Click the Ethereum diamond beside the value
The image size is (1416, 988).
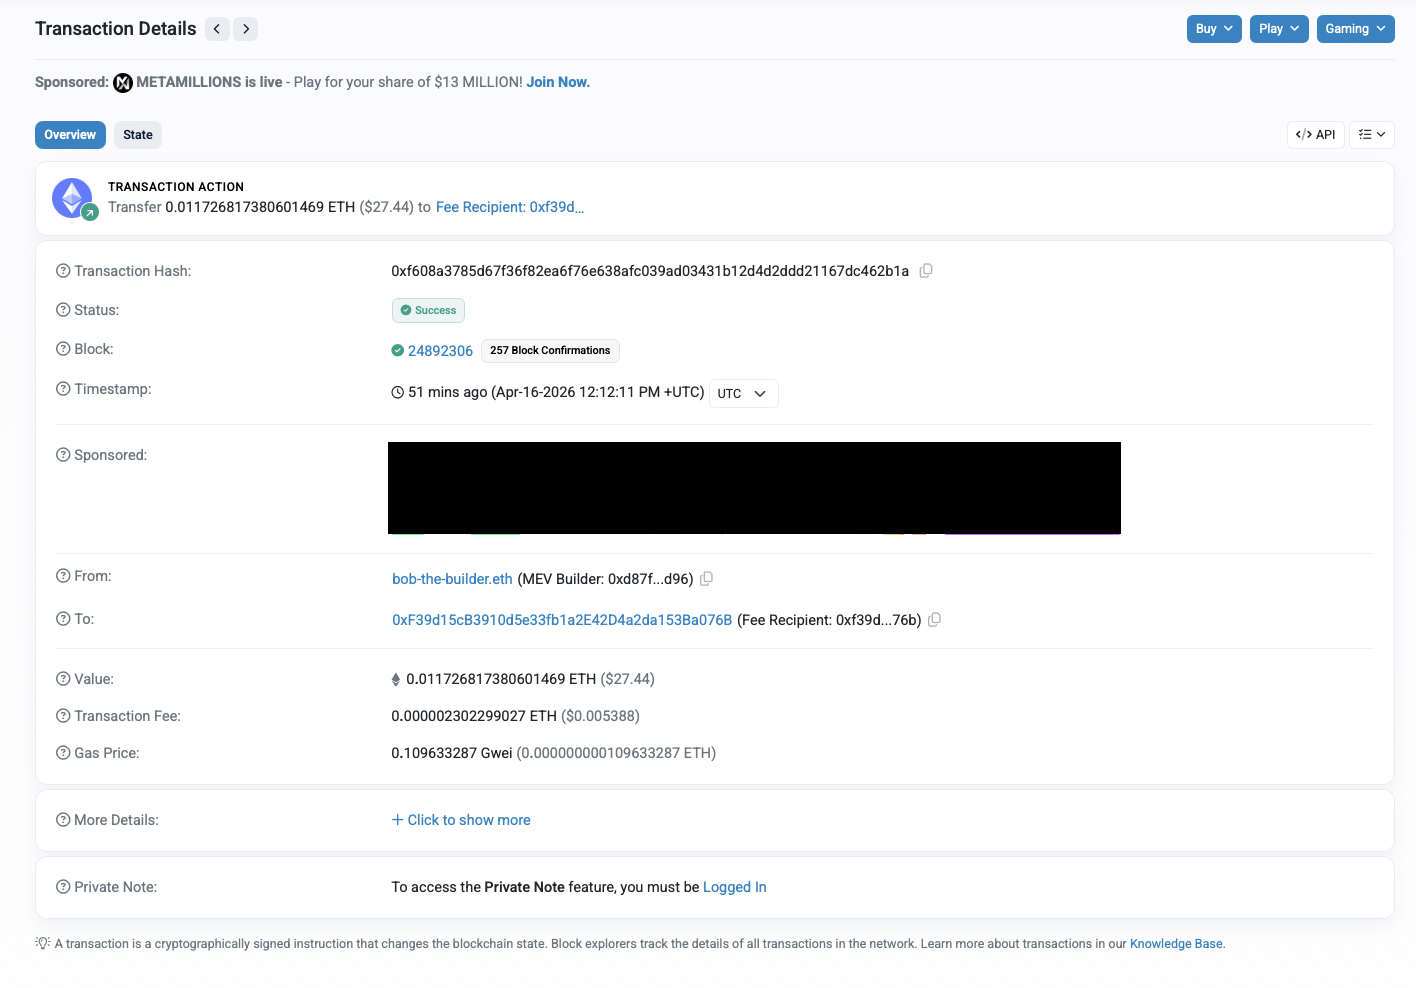(x=396, y=679)
